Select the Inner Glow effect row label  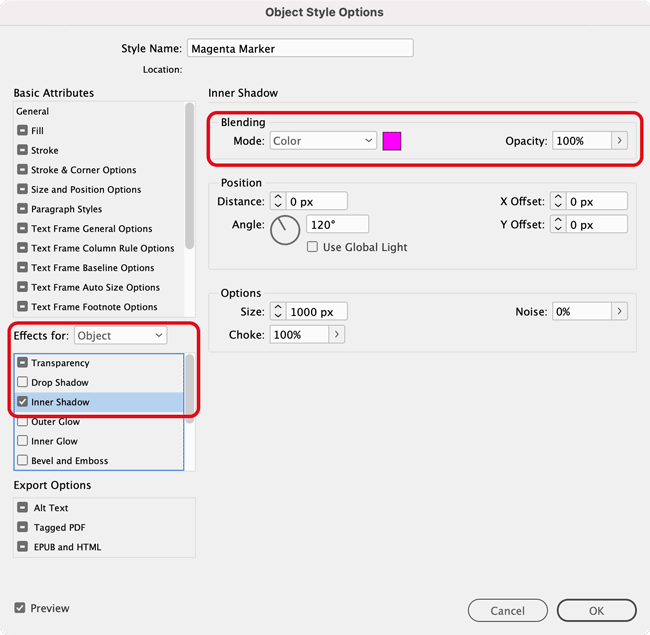tap(54, 441)
